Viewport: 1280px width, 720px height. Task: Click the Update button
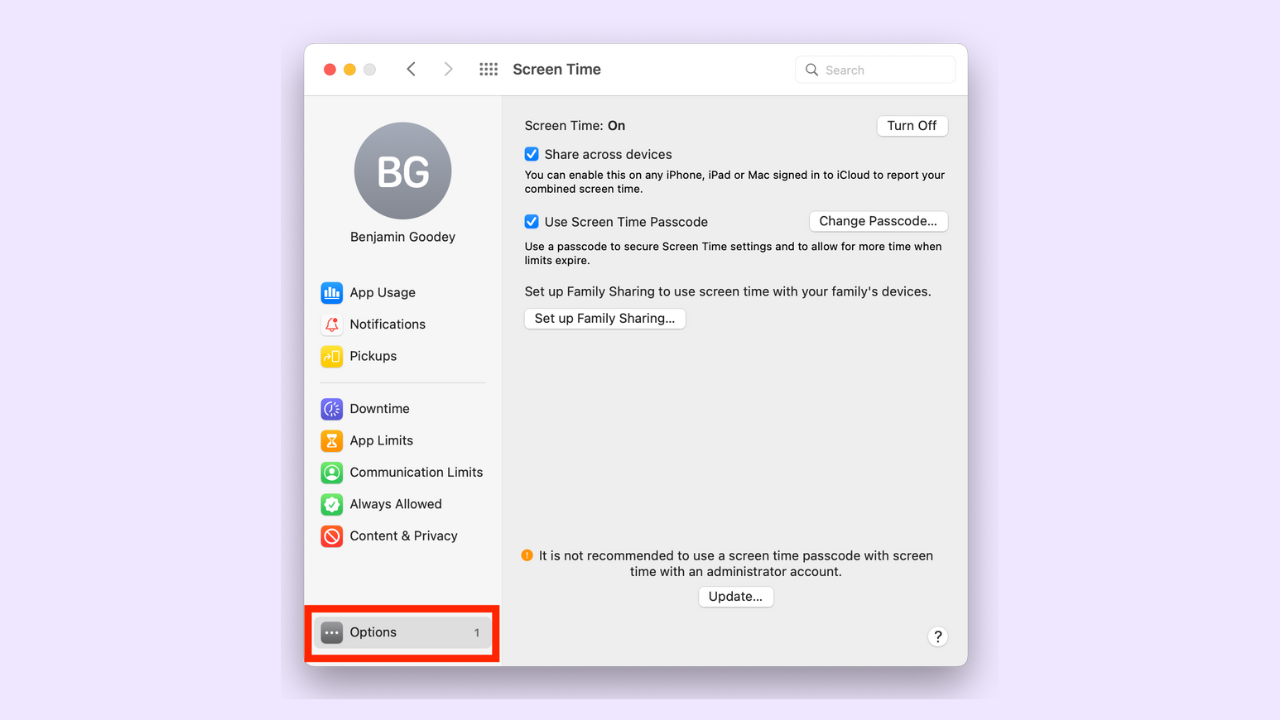tap(736, 597)
